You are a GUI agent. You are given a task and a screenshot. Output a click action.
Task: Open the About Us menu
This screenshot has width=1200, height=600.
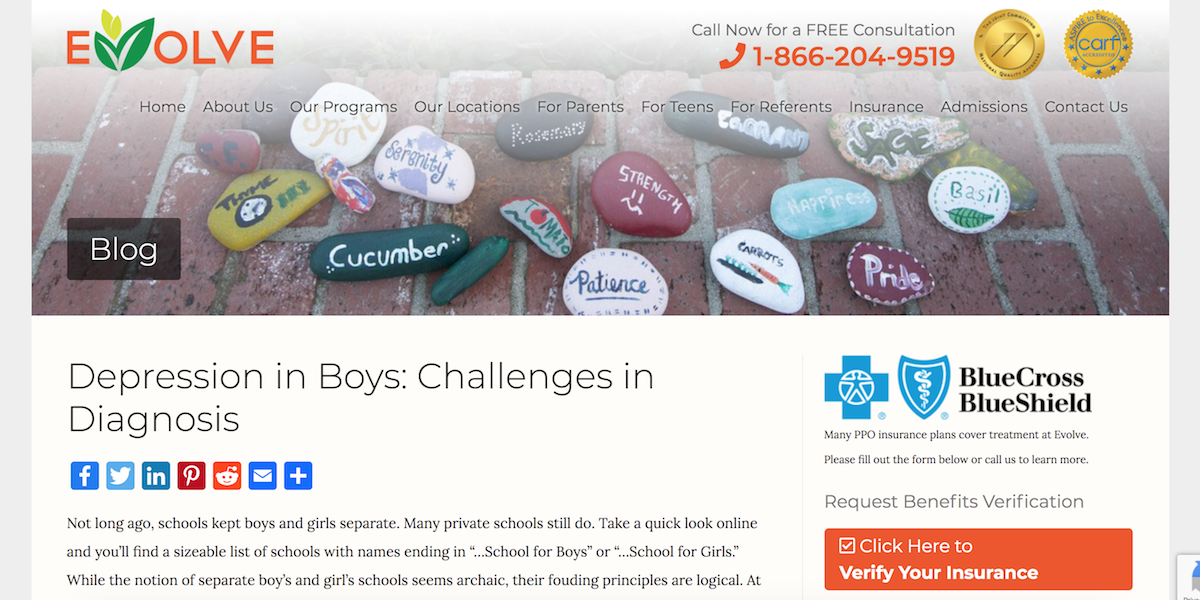pyautogui.click(x=238, y=107)
